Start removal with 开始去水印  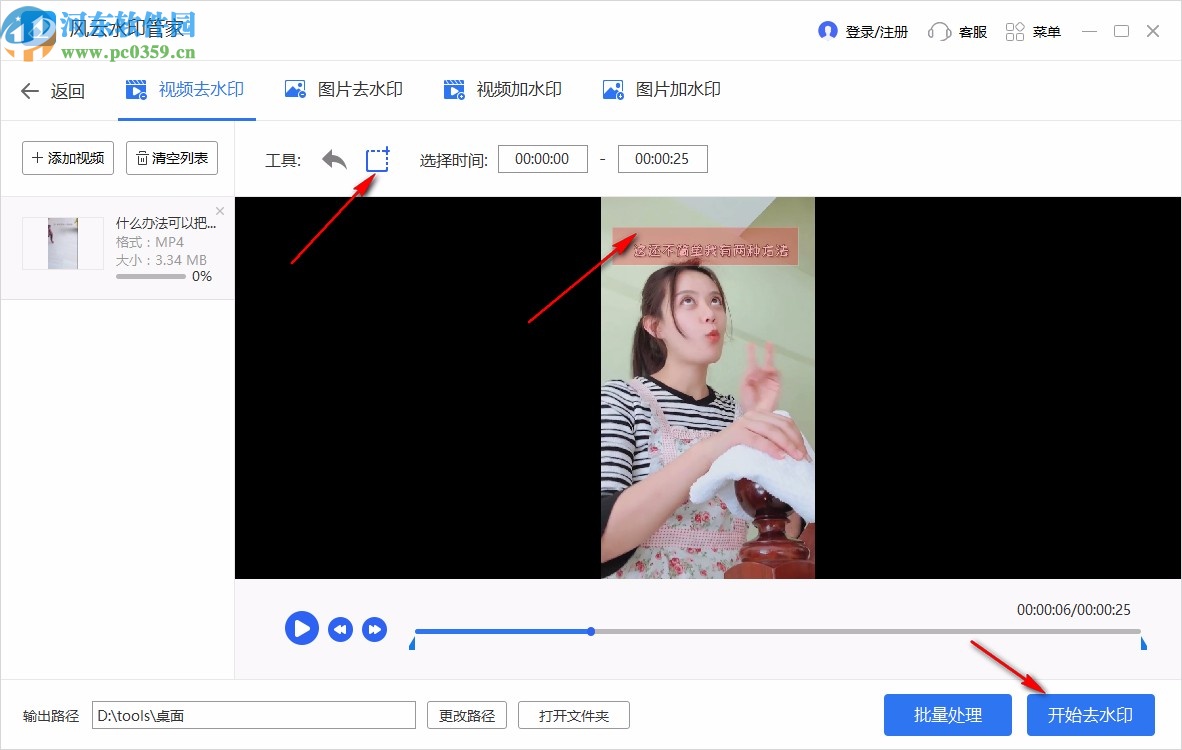[x=1090, y=714]
